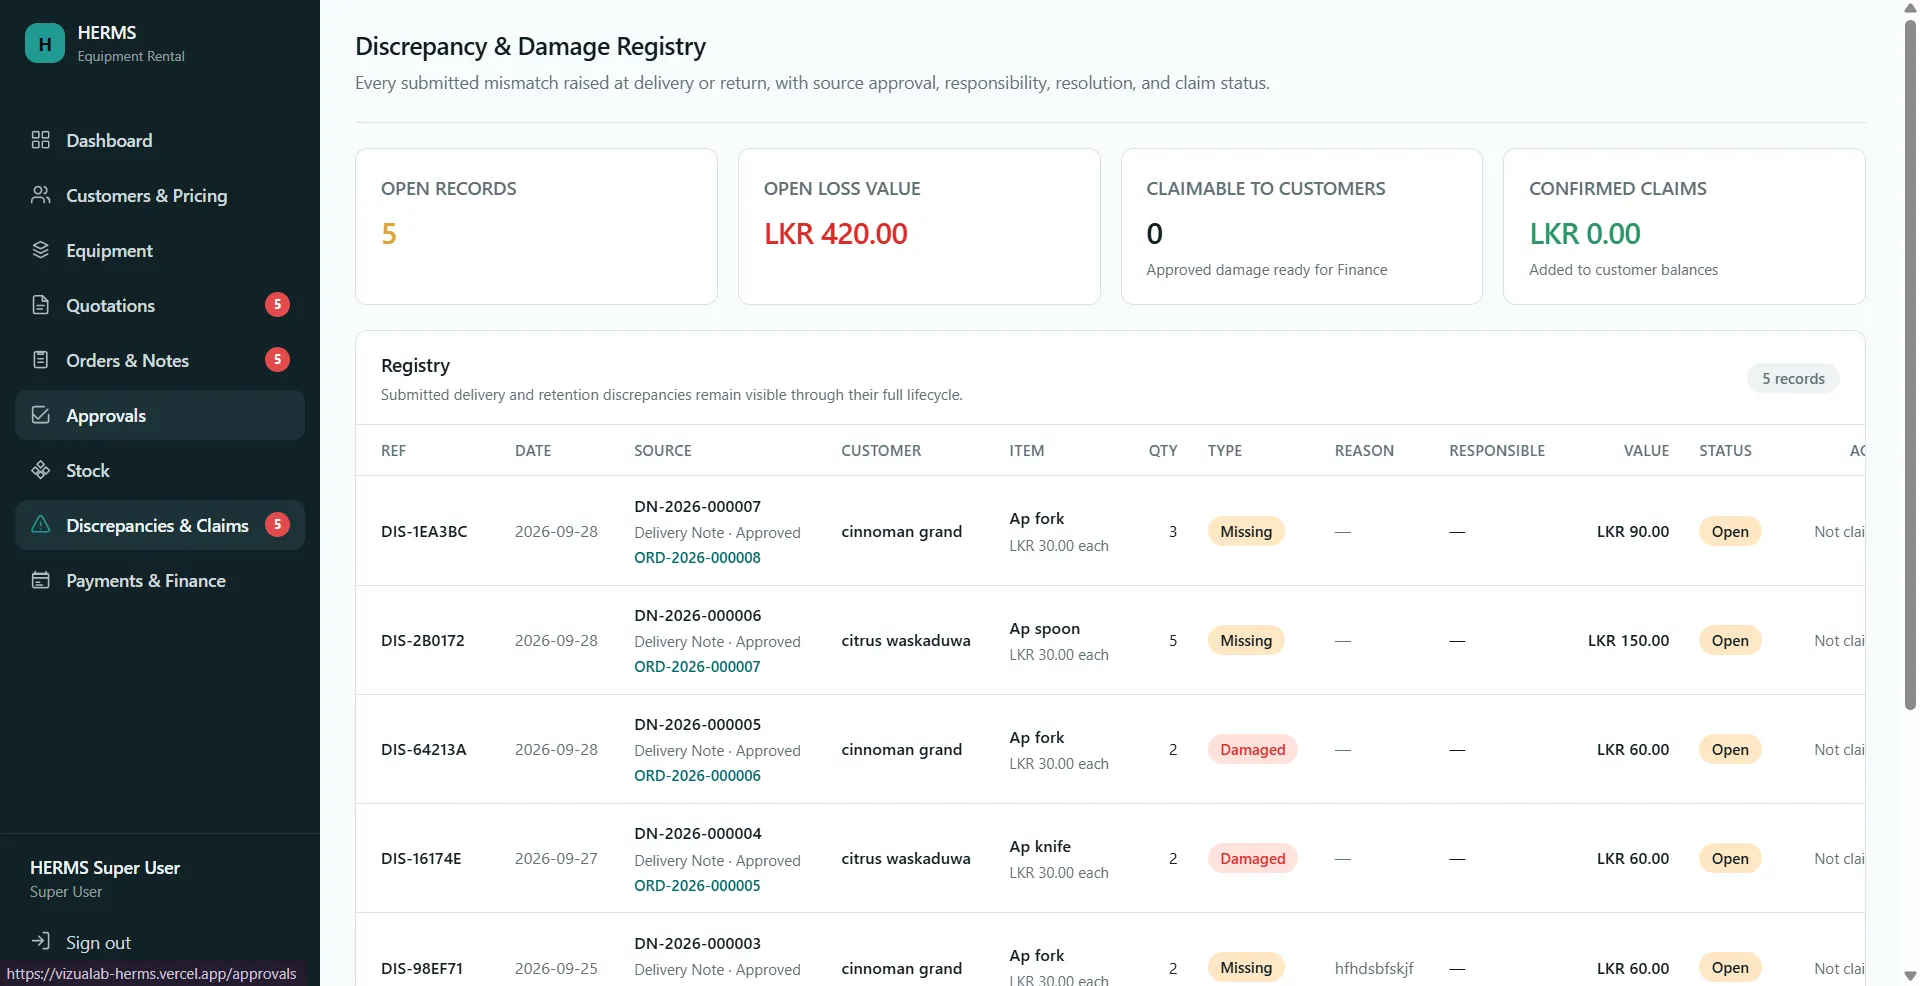Navigate to Orders & Notes

coord(160,360)
